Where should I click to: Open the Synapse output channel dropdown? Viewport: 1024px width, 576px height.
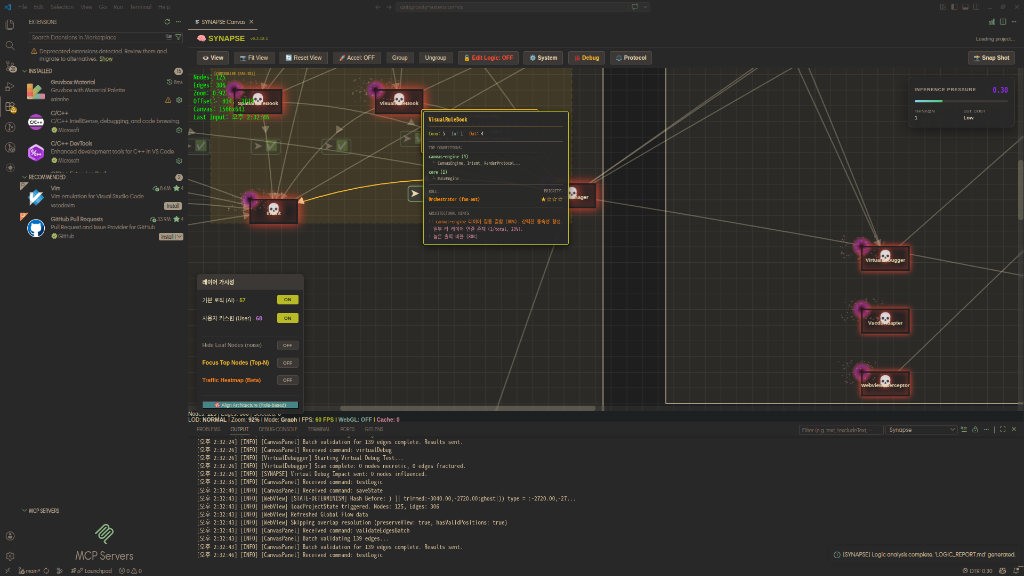[921, 430]
